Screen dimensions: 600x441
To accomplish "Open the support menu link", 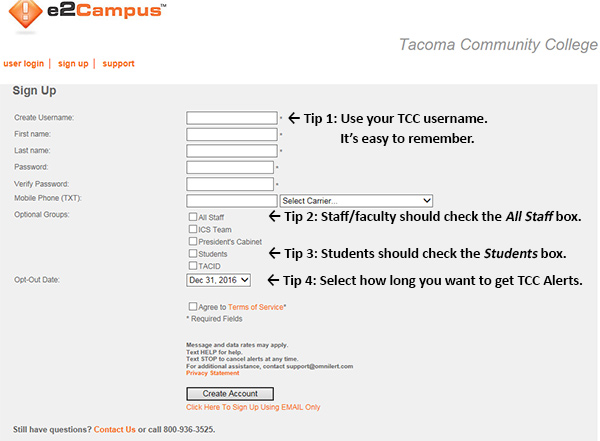I will [118, 64].
